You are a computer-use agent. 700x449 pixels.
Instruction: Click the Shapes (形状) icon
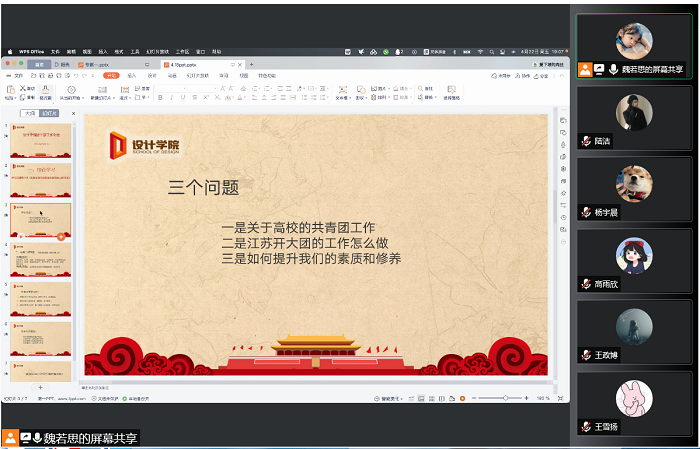360,92
